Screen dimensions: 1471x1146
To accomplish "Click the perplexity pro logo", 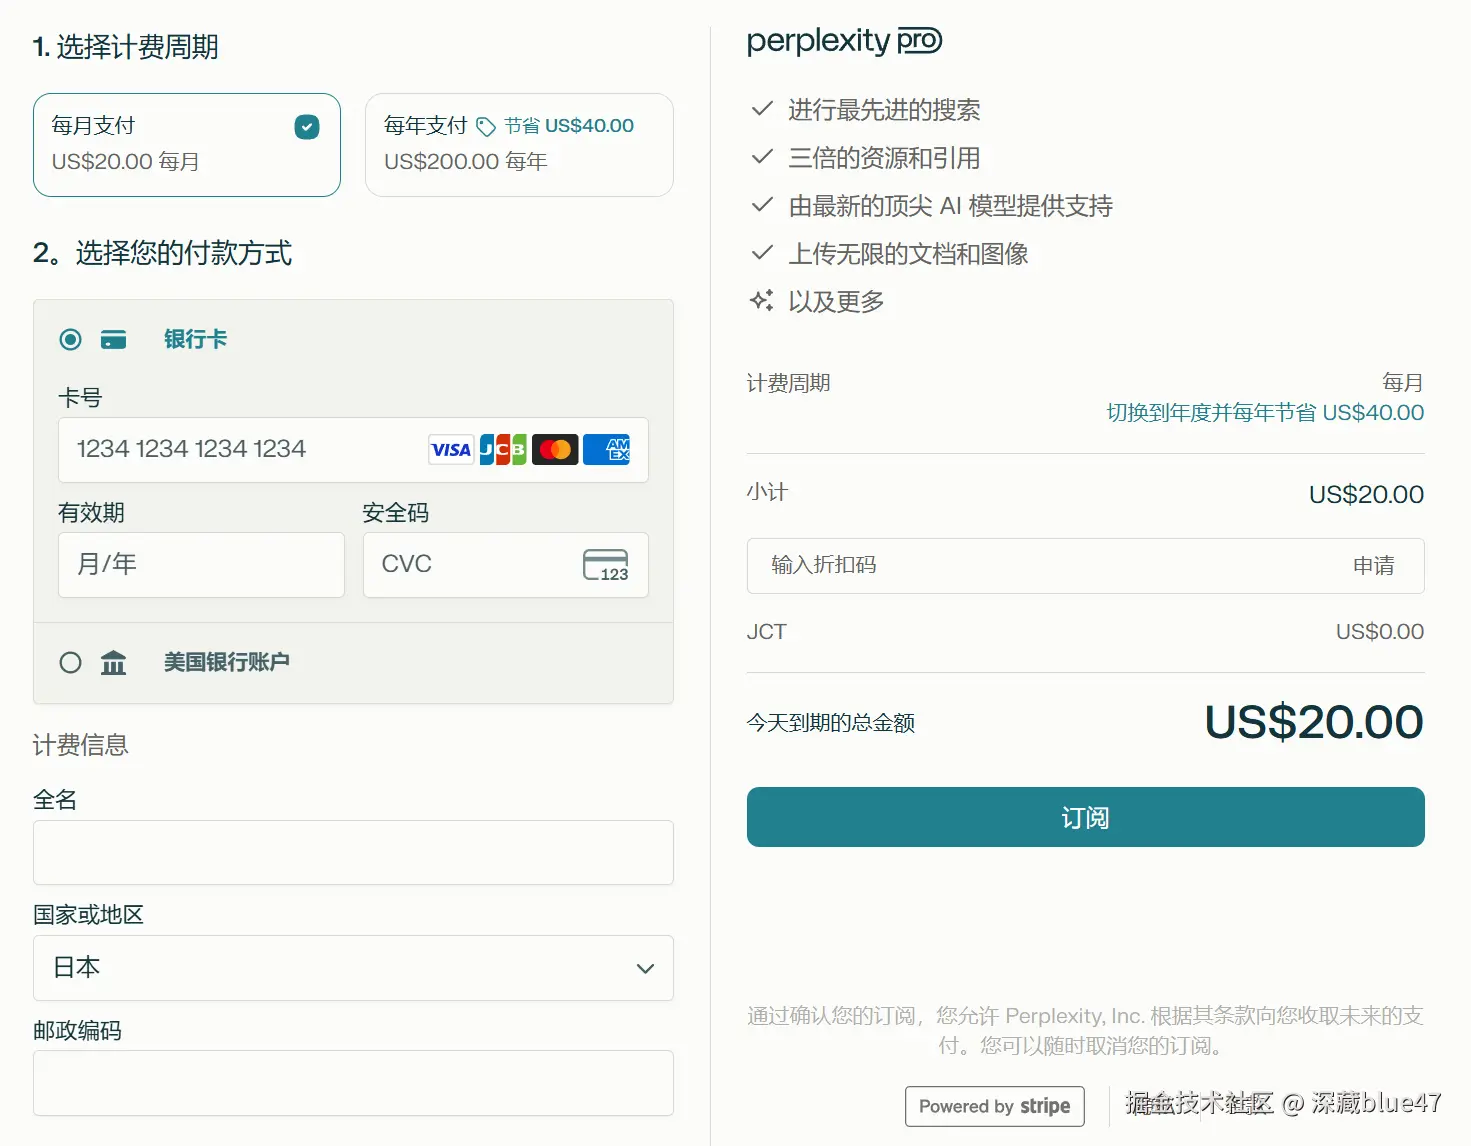I will point(845,41).
